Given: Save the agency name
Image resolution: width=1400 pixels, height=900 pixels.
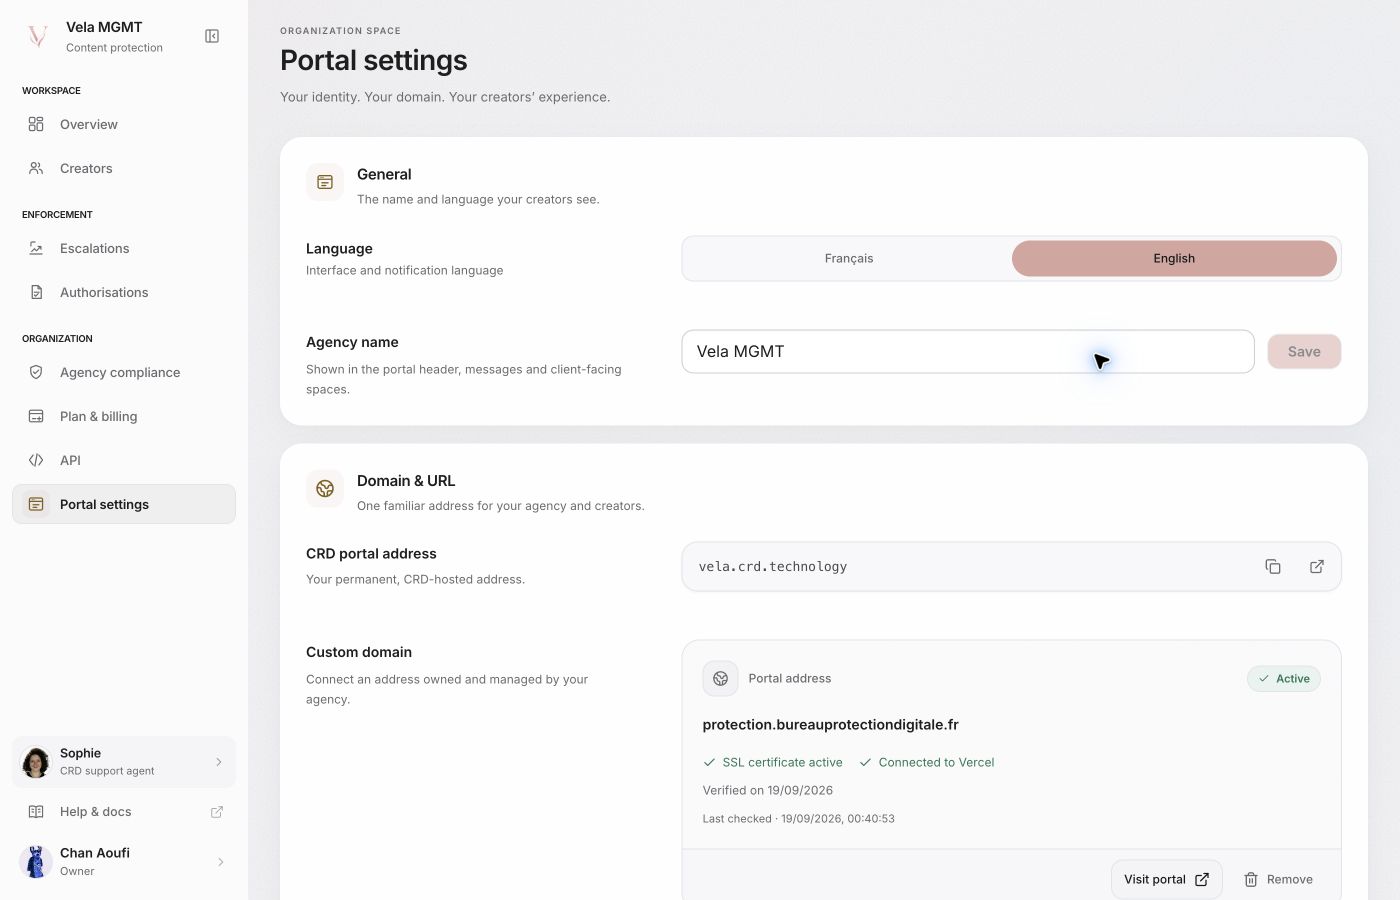Looking at the screenshot, I should tap(1304, 351).
